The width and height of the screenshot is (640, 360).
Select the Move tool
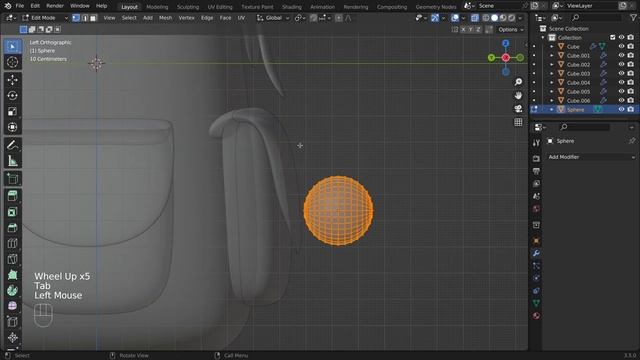13,80
